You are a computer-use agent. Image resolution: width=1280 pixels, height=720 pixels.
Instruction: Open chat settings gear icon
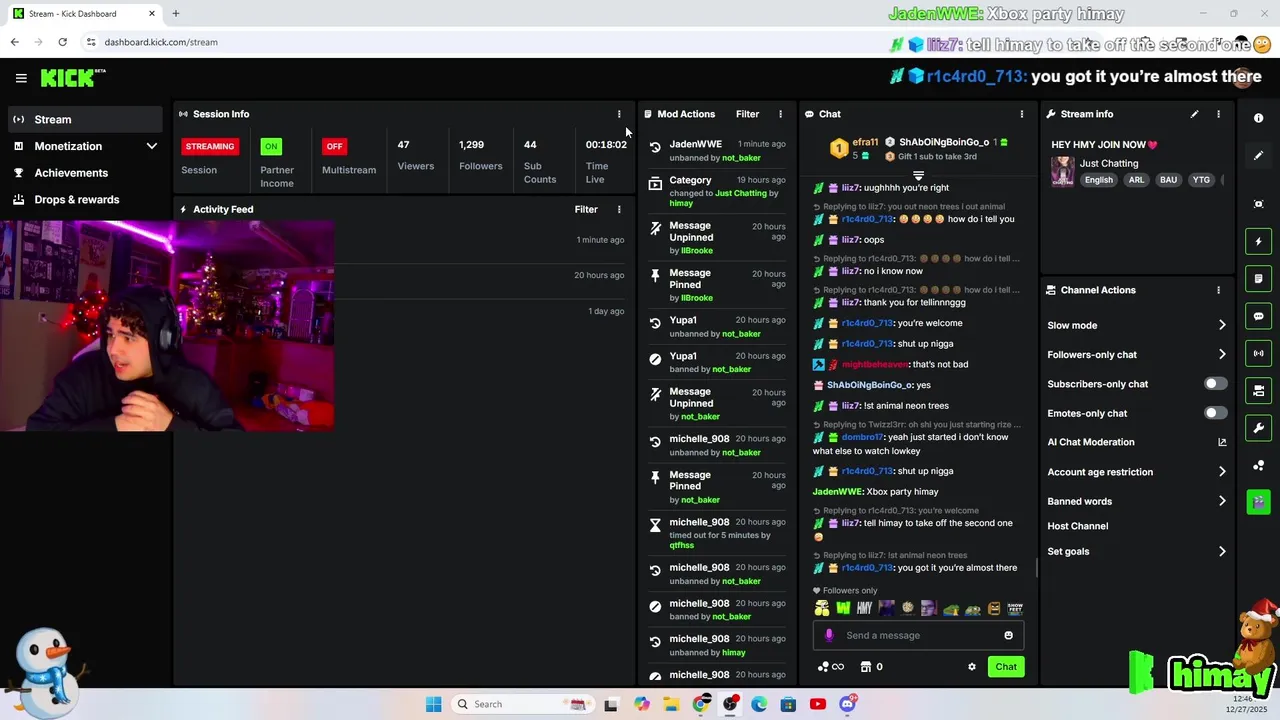[971, 667]
